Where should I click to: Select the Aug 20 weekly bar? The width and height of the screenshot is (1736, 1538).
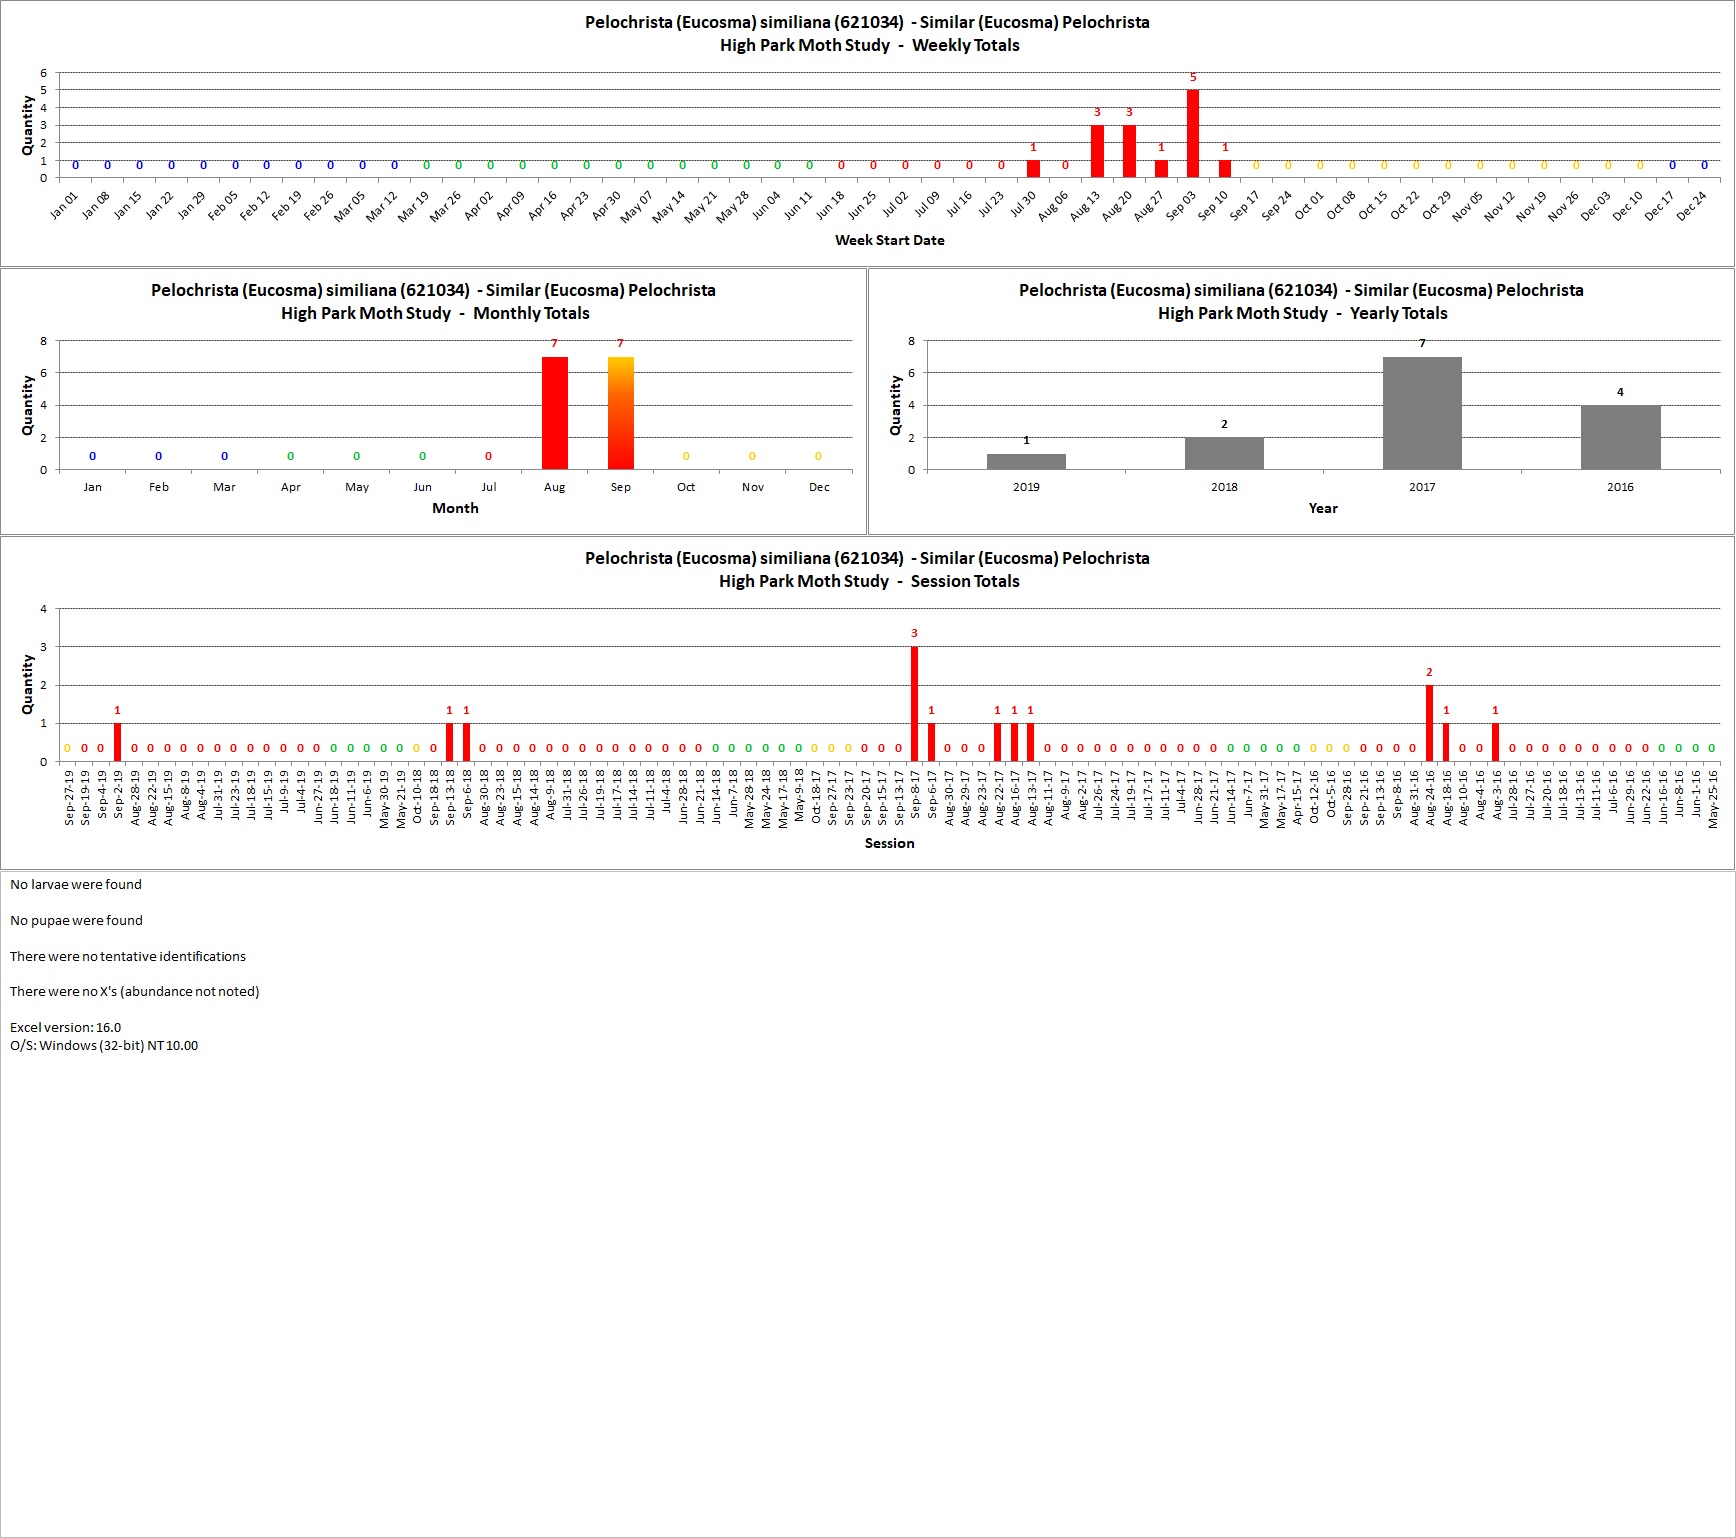(x=1129, y=151)
